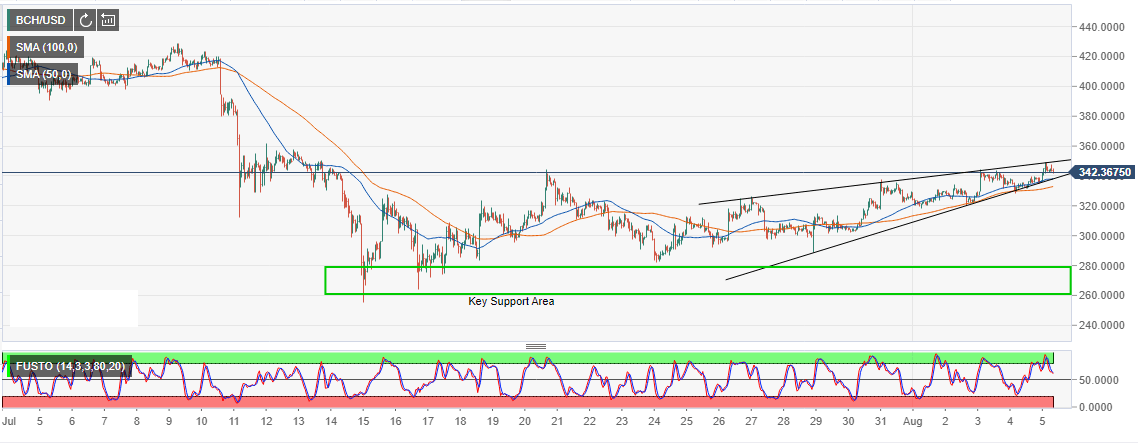Click the chart refresh icon
This screenshot has height=443, width=1138.
click(x=85, y=19)
